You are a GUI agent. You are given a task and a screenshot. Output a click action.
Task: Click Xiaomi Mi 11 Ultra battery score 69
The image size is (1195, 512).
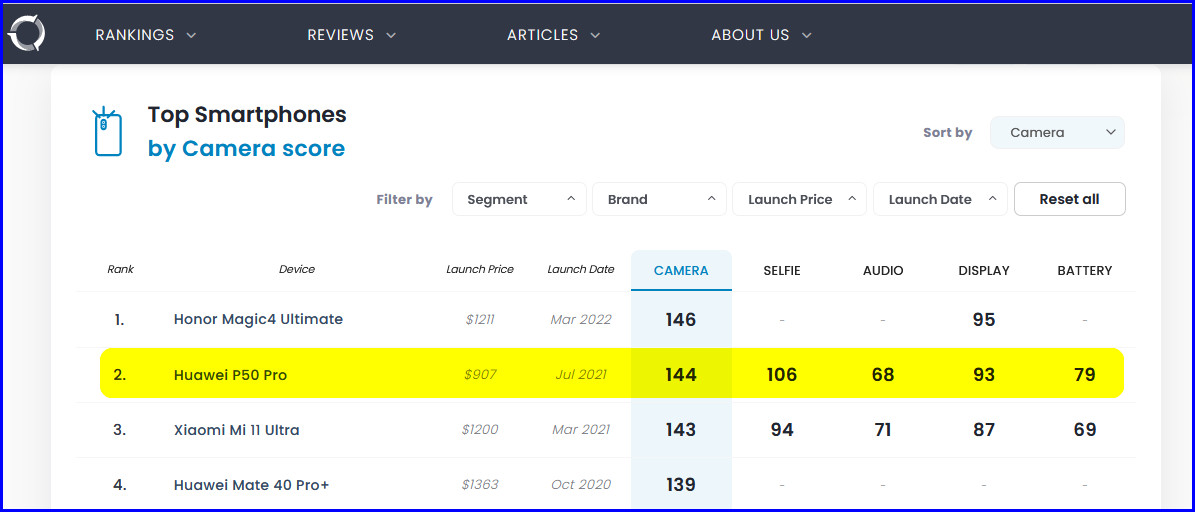(1084, 430)
